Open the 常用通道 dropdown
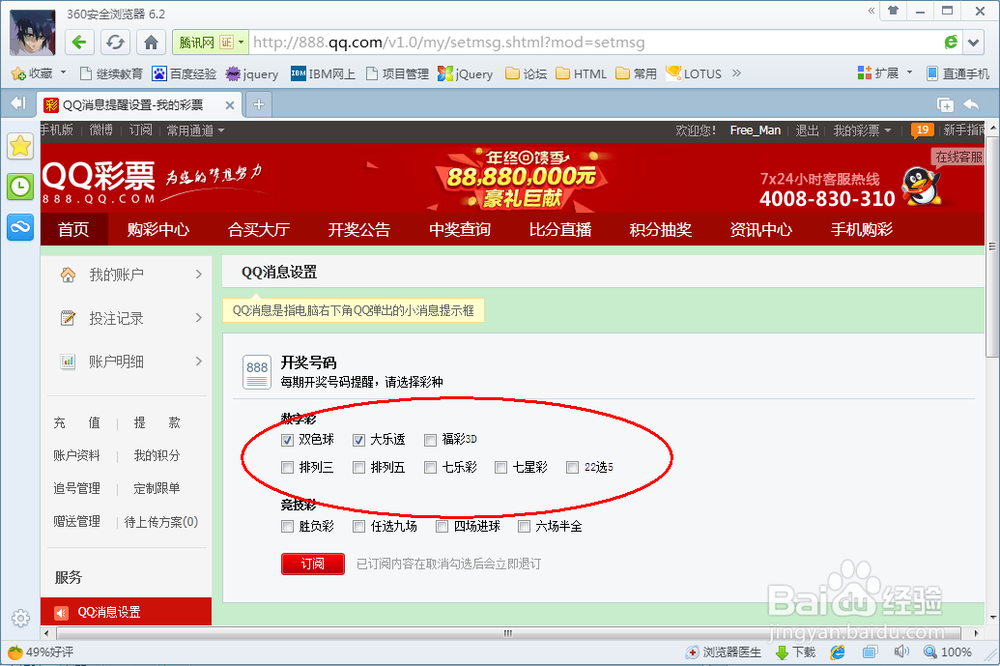This screenshot has height=666, width=1000. click(195, 131)
